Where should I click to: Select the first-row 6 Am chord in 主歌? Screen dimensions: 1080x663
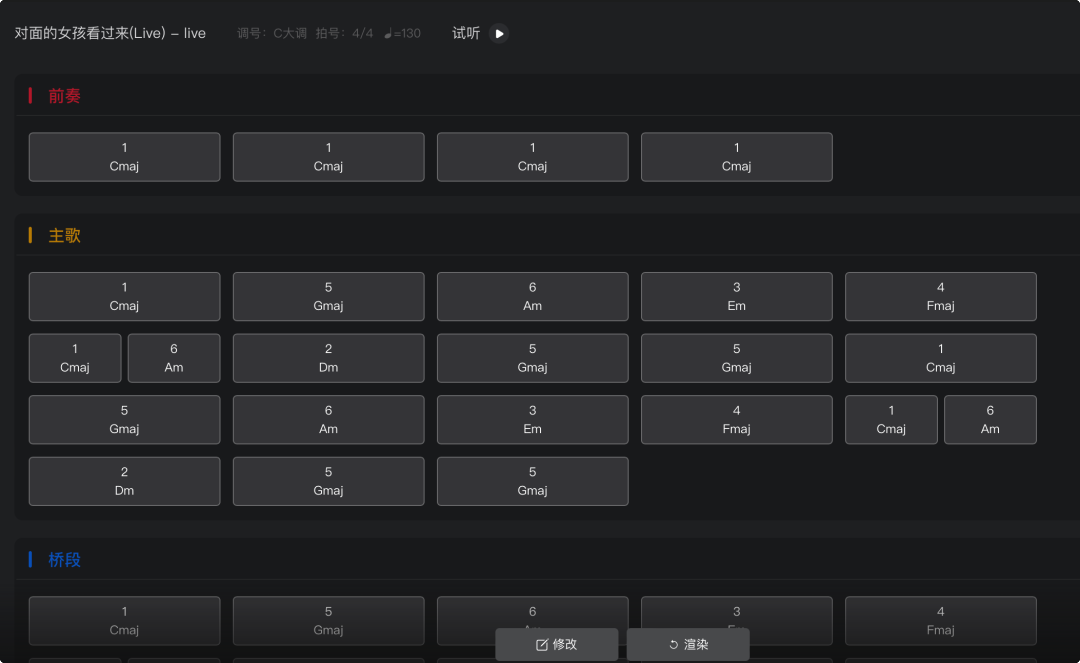click(532, 297)
